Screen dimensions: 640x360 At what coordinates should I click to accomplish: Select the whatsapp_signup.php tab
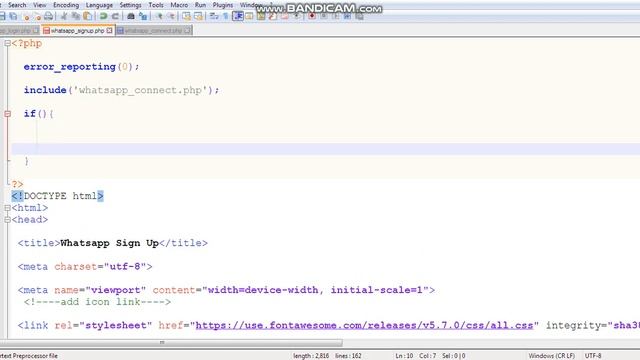pos(78,31)
